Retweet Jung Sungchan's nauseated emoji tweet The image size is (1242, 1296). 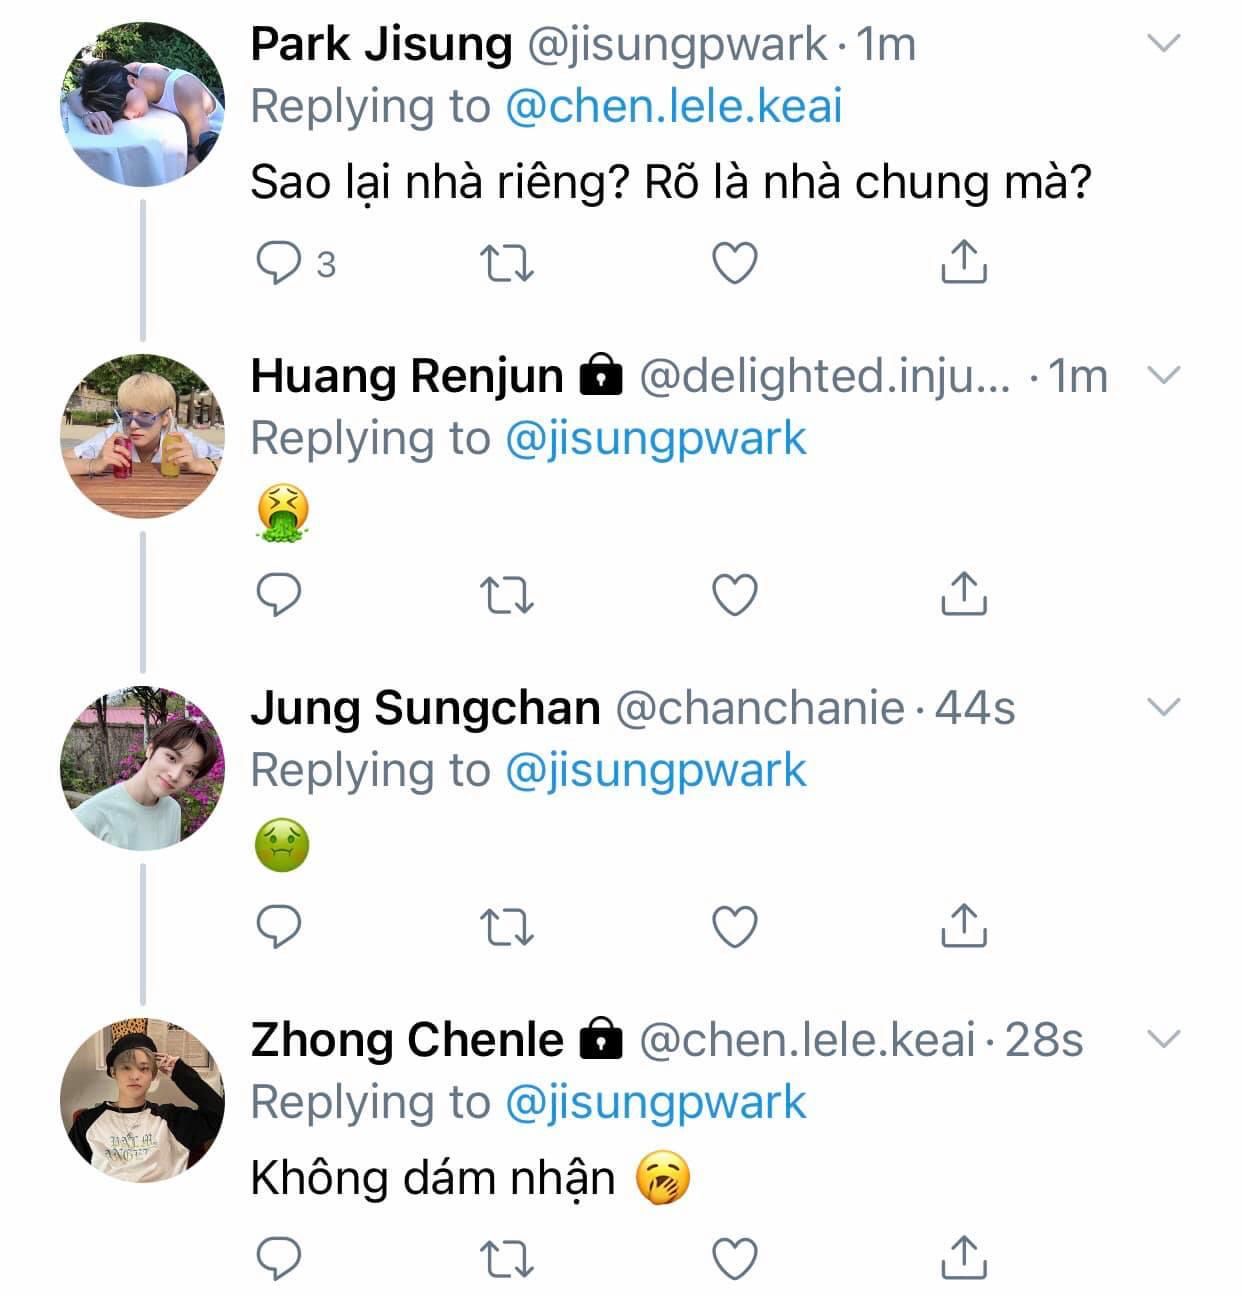[x=507, y=927]
